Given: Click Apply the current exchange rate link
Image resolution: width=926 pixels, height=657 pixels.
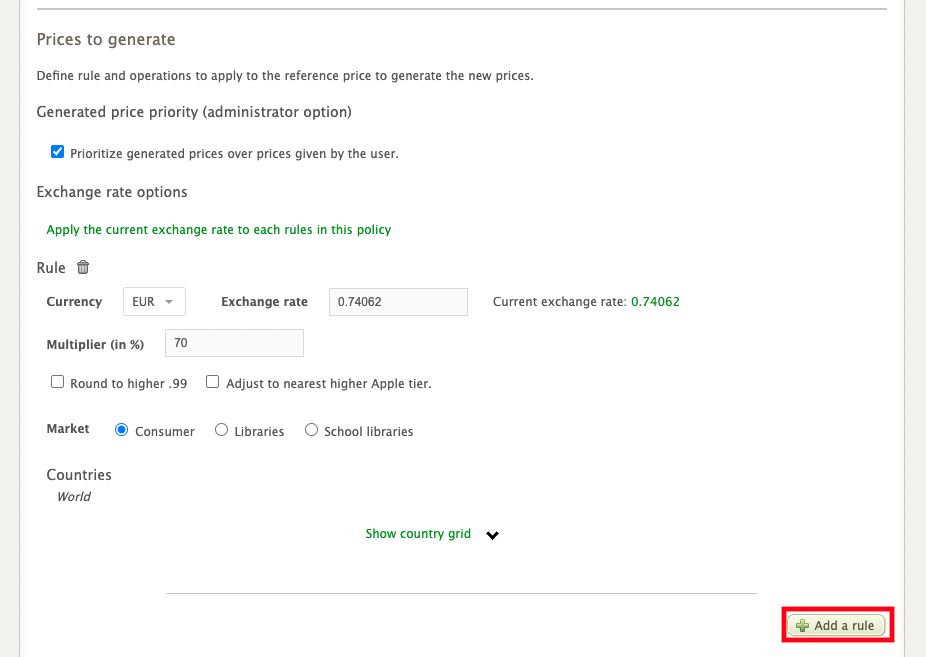Looking at the screenshot, I should point(219,230).
